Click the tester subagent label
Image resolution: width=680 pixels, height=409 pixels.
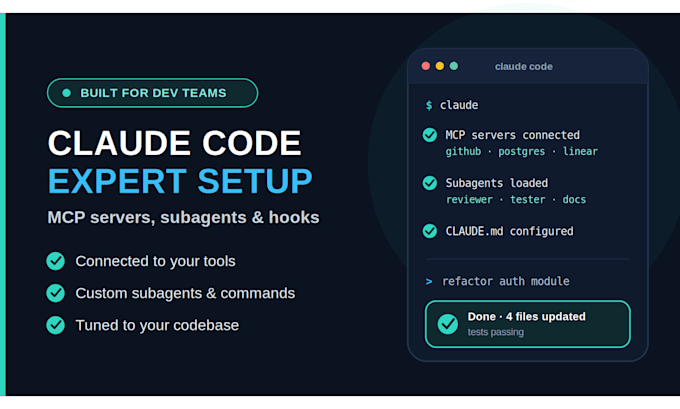(527, 200)
